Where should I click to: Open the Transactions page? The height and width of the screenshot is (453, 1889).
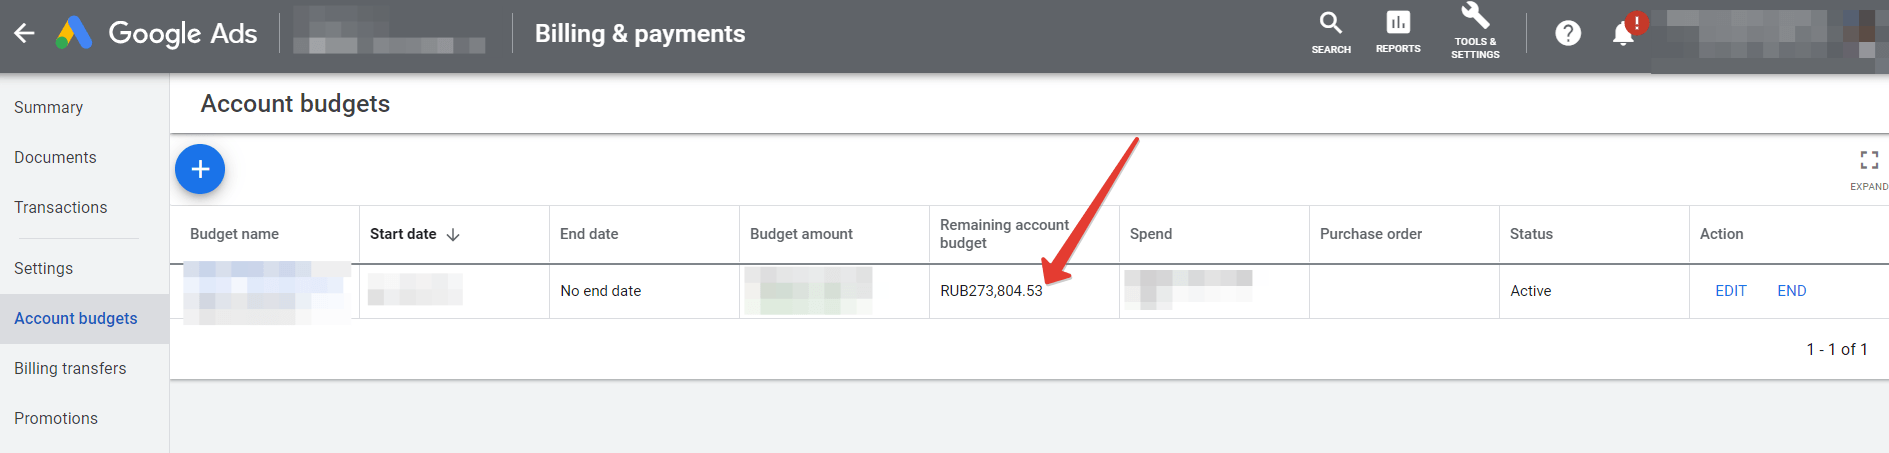60,207
